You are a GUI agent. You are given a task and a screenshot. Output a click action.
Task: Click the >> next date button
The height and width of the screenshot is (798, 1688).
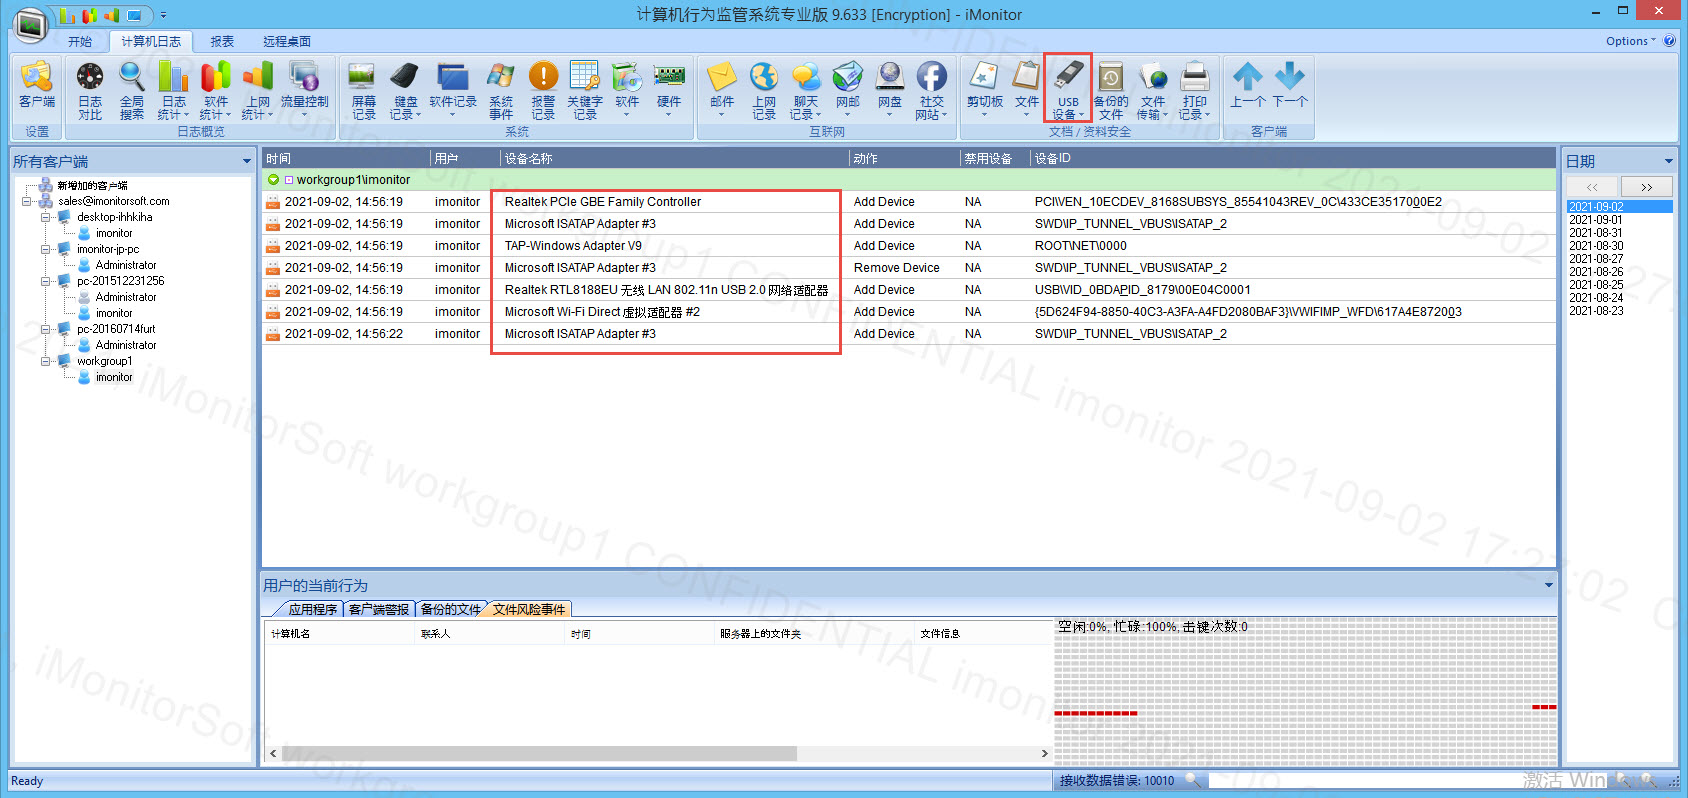(x=1646, y=187)
